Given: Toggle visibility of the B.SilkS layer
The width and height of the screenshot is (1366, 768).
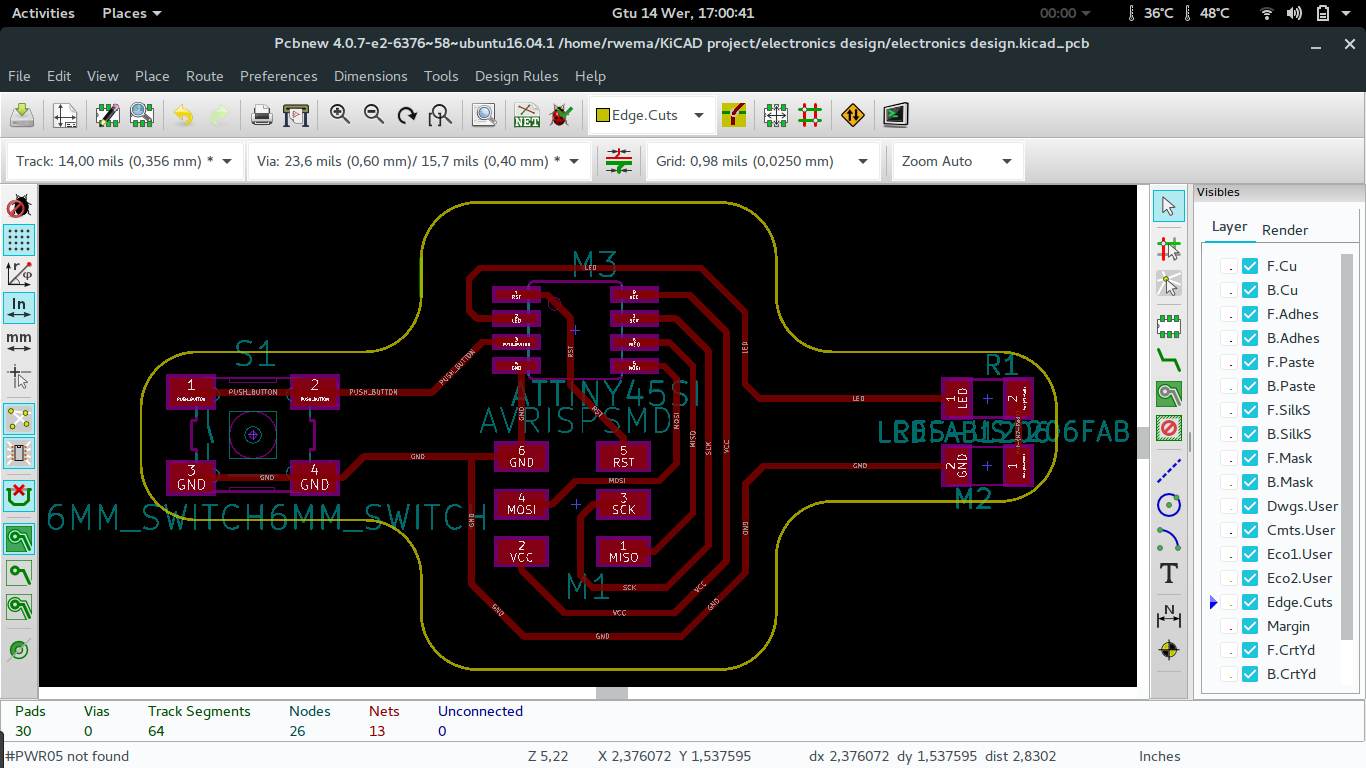Looking at the screenshot, I should tap(1249, 433).
